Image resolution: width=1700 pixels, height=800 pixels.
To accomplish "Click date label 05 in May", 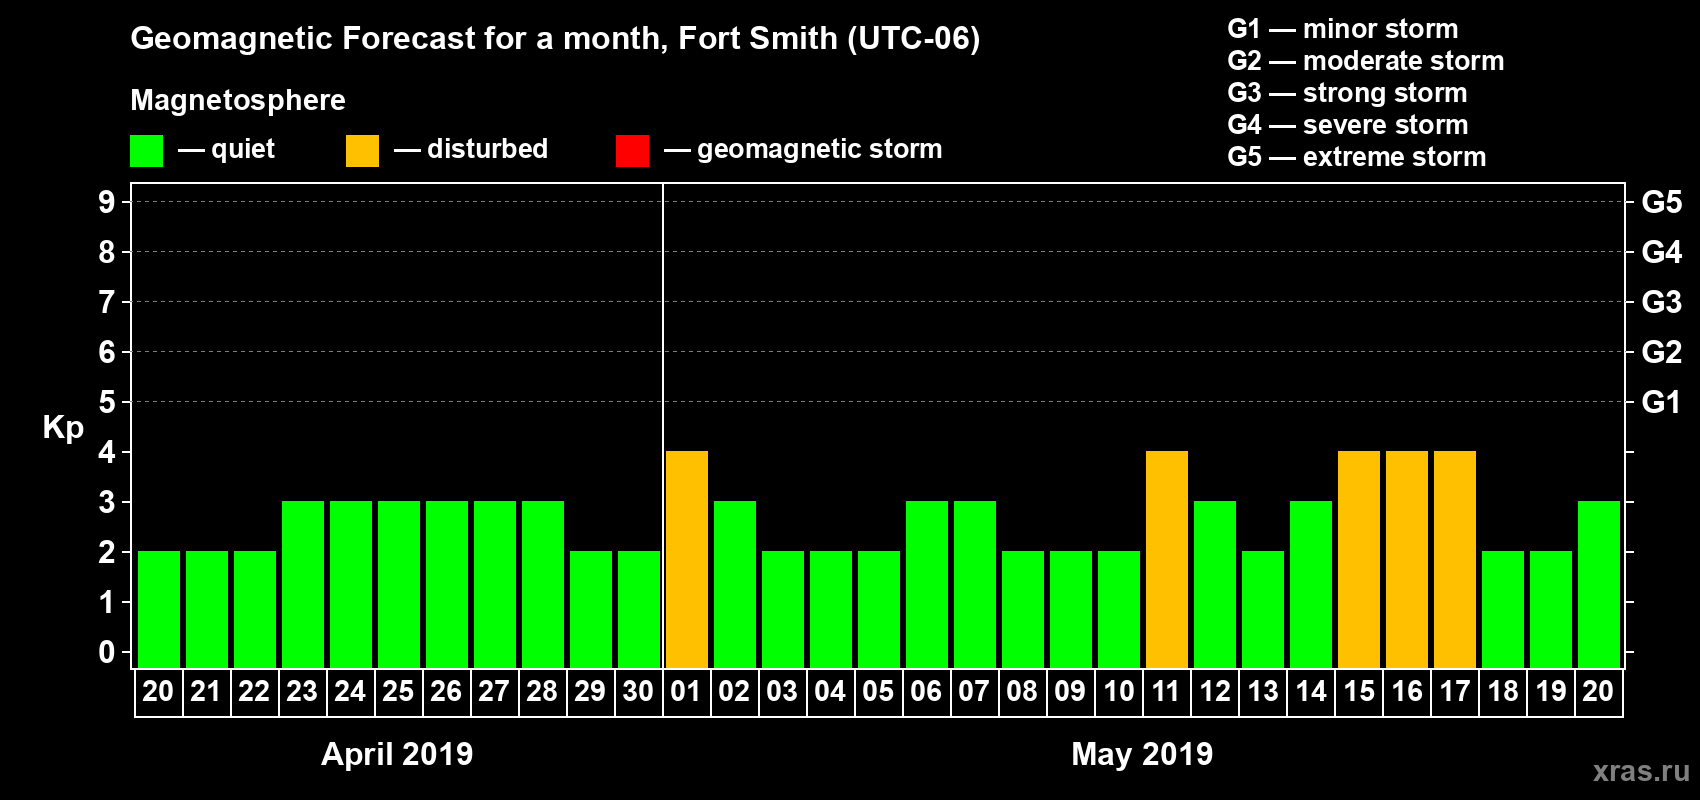I will pos(878,692).
